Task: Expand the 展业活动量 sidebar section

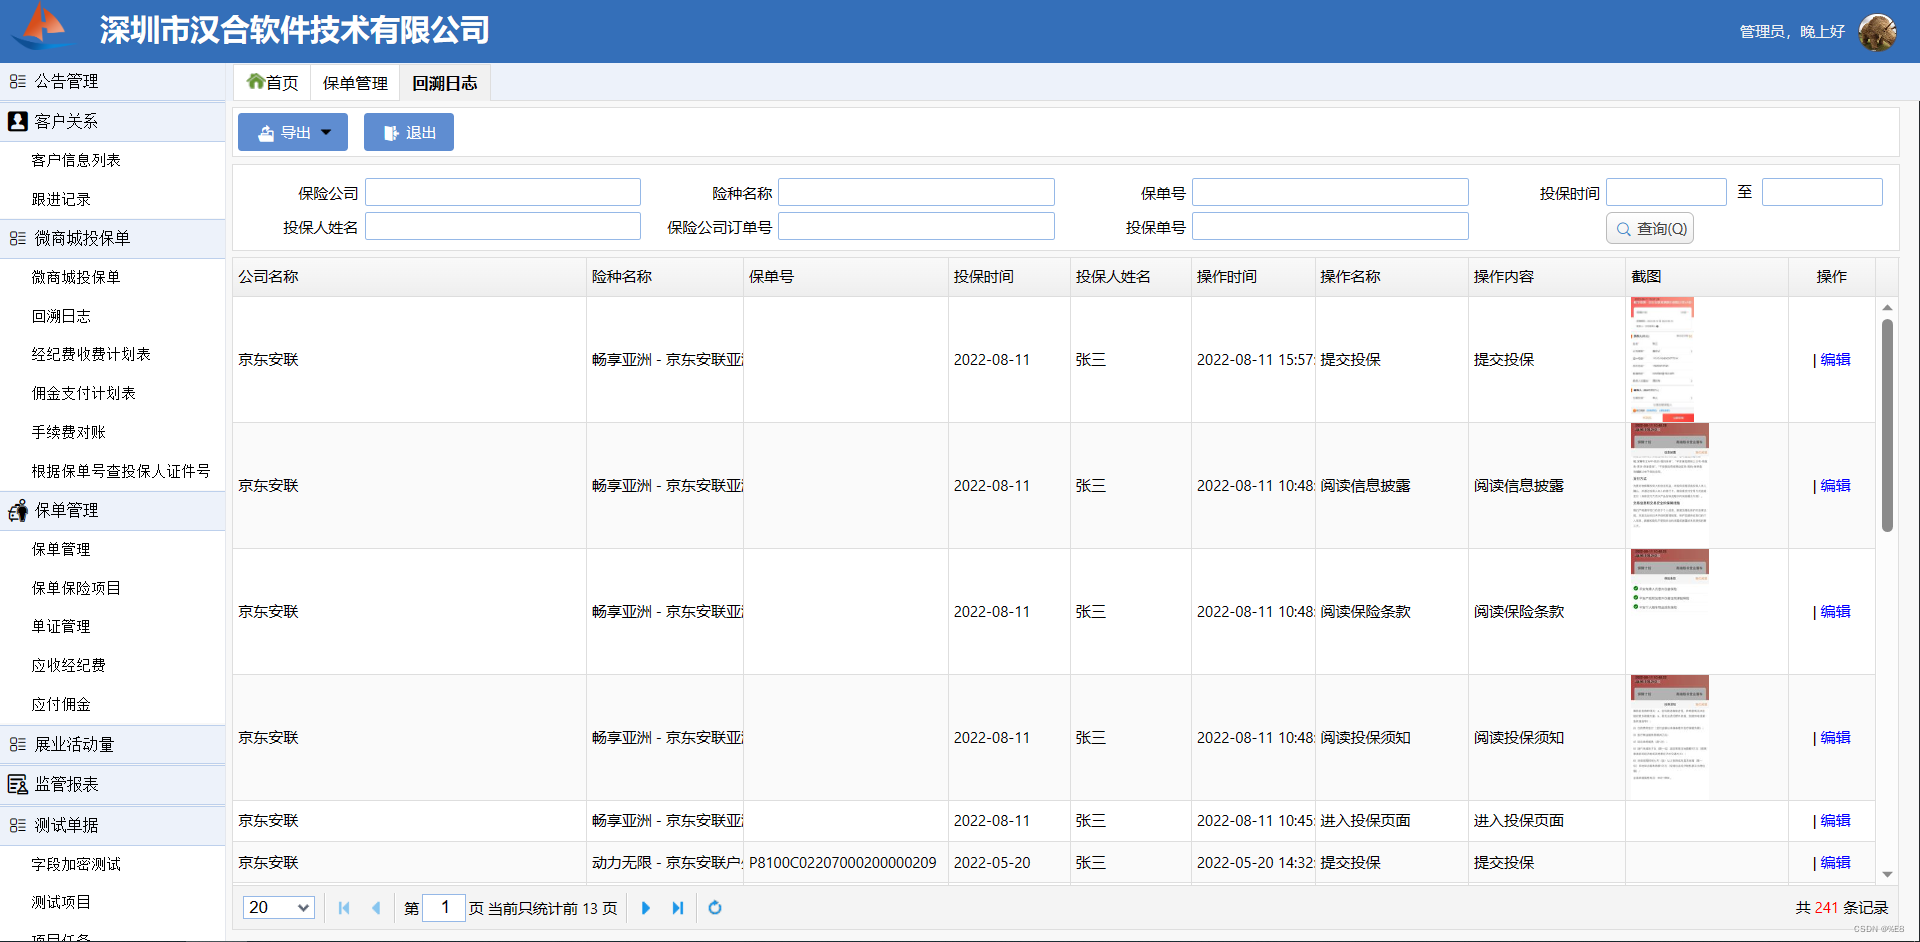Action: click(112, 744)
